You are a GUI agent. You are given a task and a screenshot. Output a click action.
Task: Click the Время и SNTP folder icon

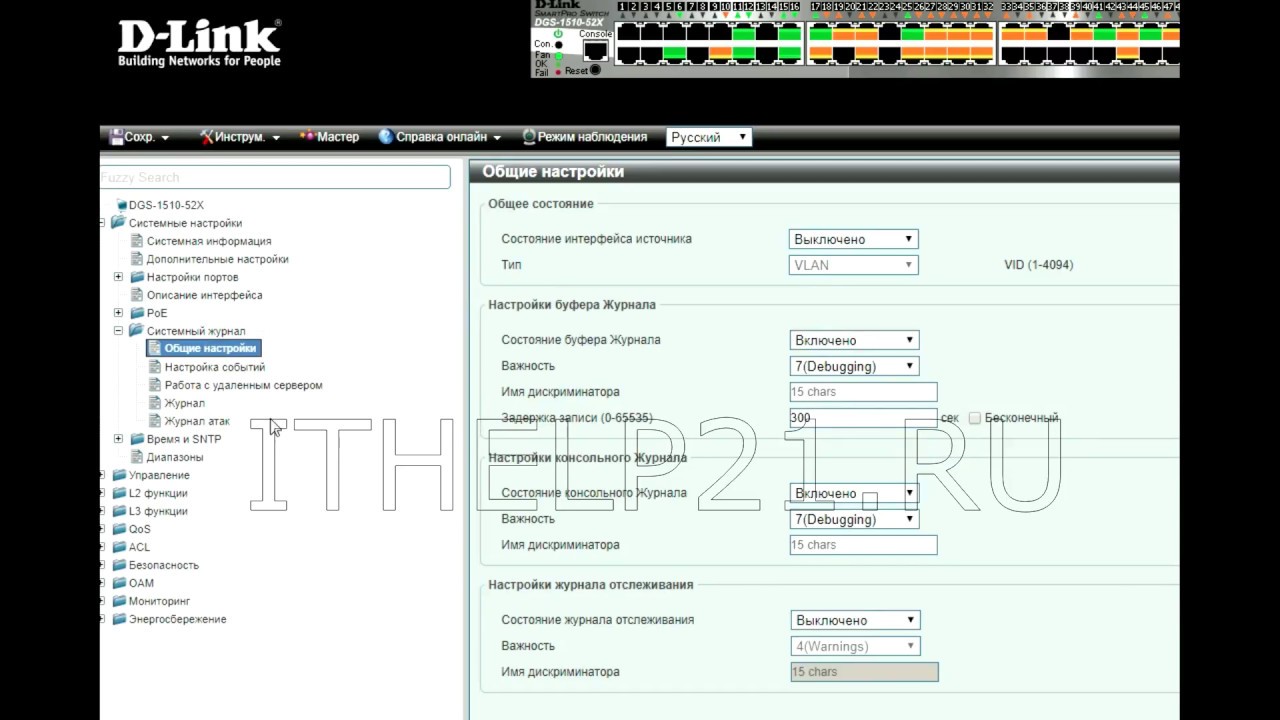tap(137, 439)
